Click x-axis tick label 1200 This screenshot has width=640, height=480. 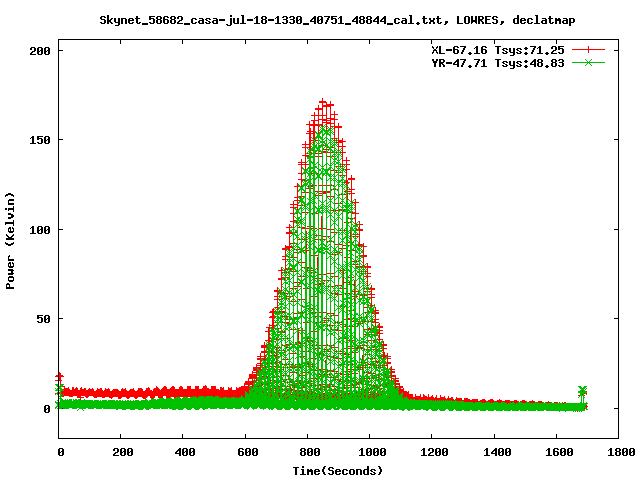[x=434, y=452]
